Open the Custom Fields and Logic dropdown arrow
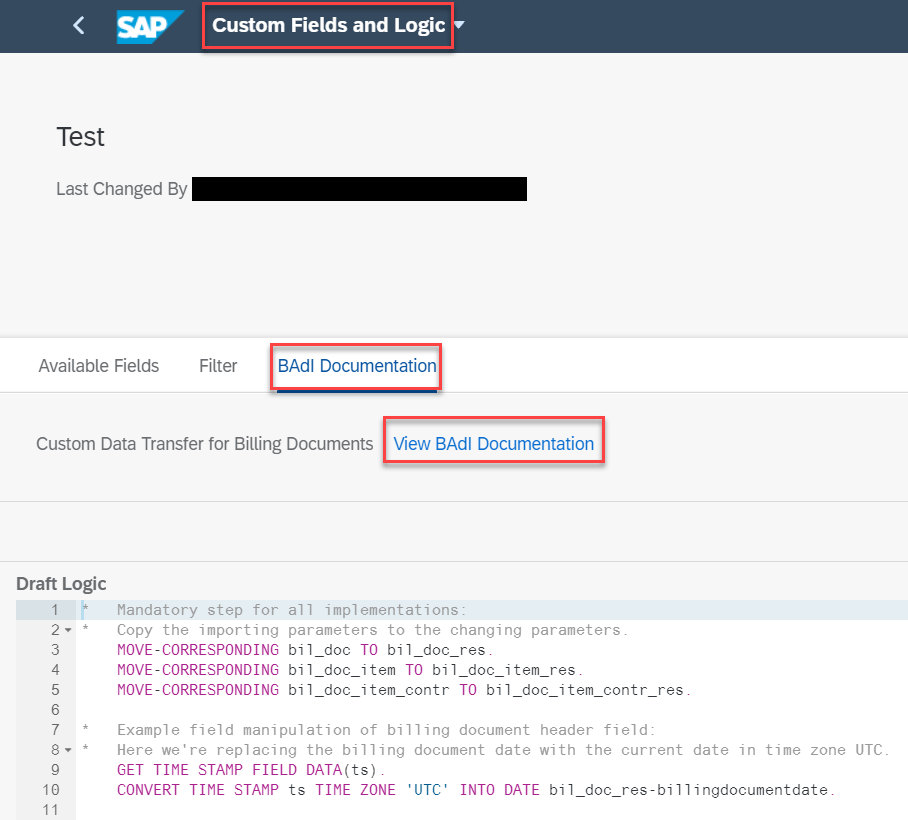The image size is (908, 820). 460,25
